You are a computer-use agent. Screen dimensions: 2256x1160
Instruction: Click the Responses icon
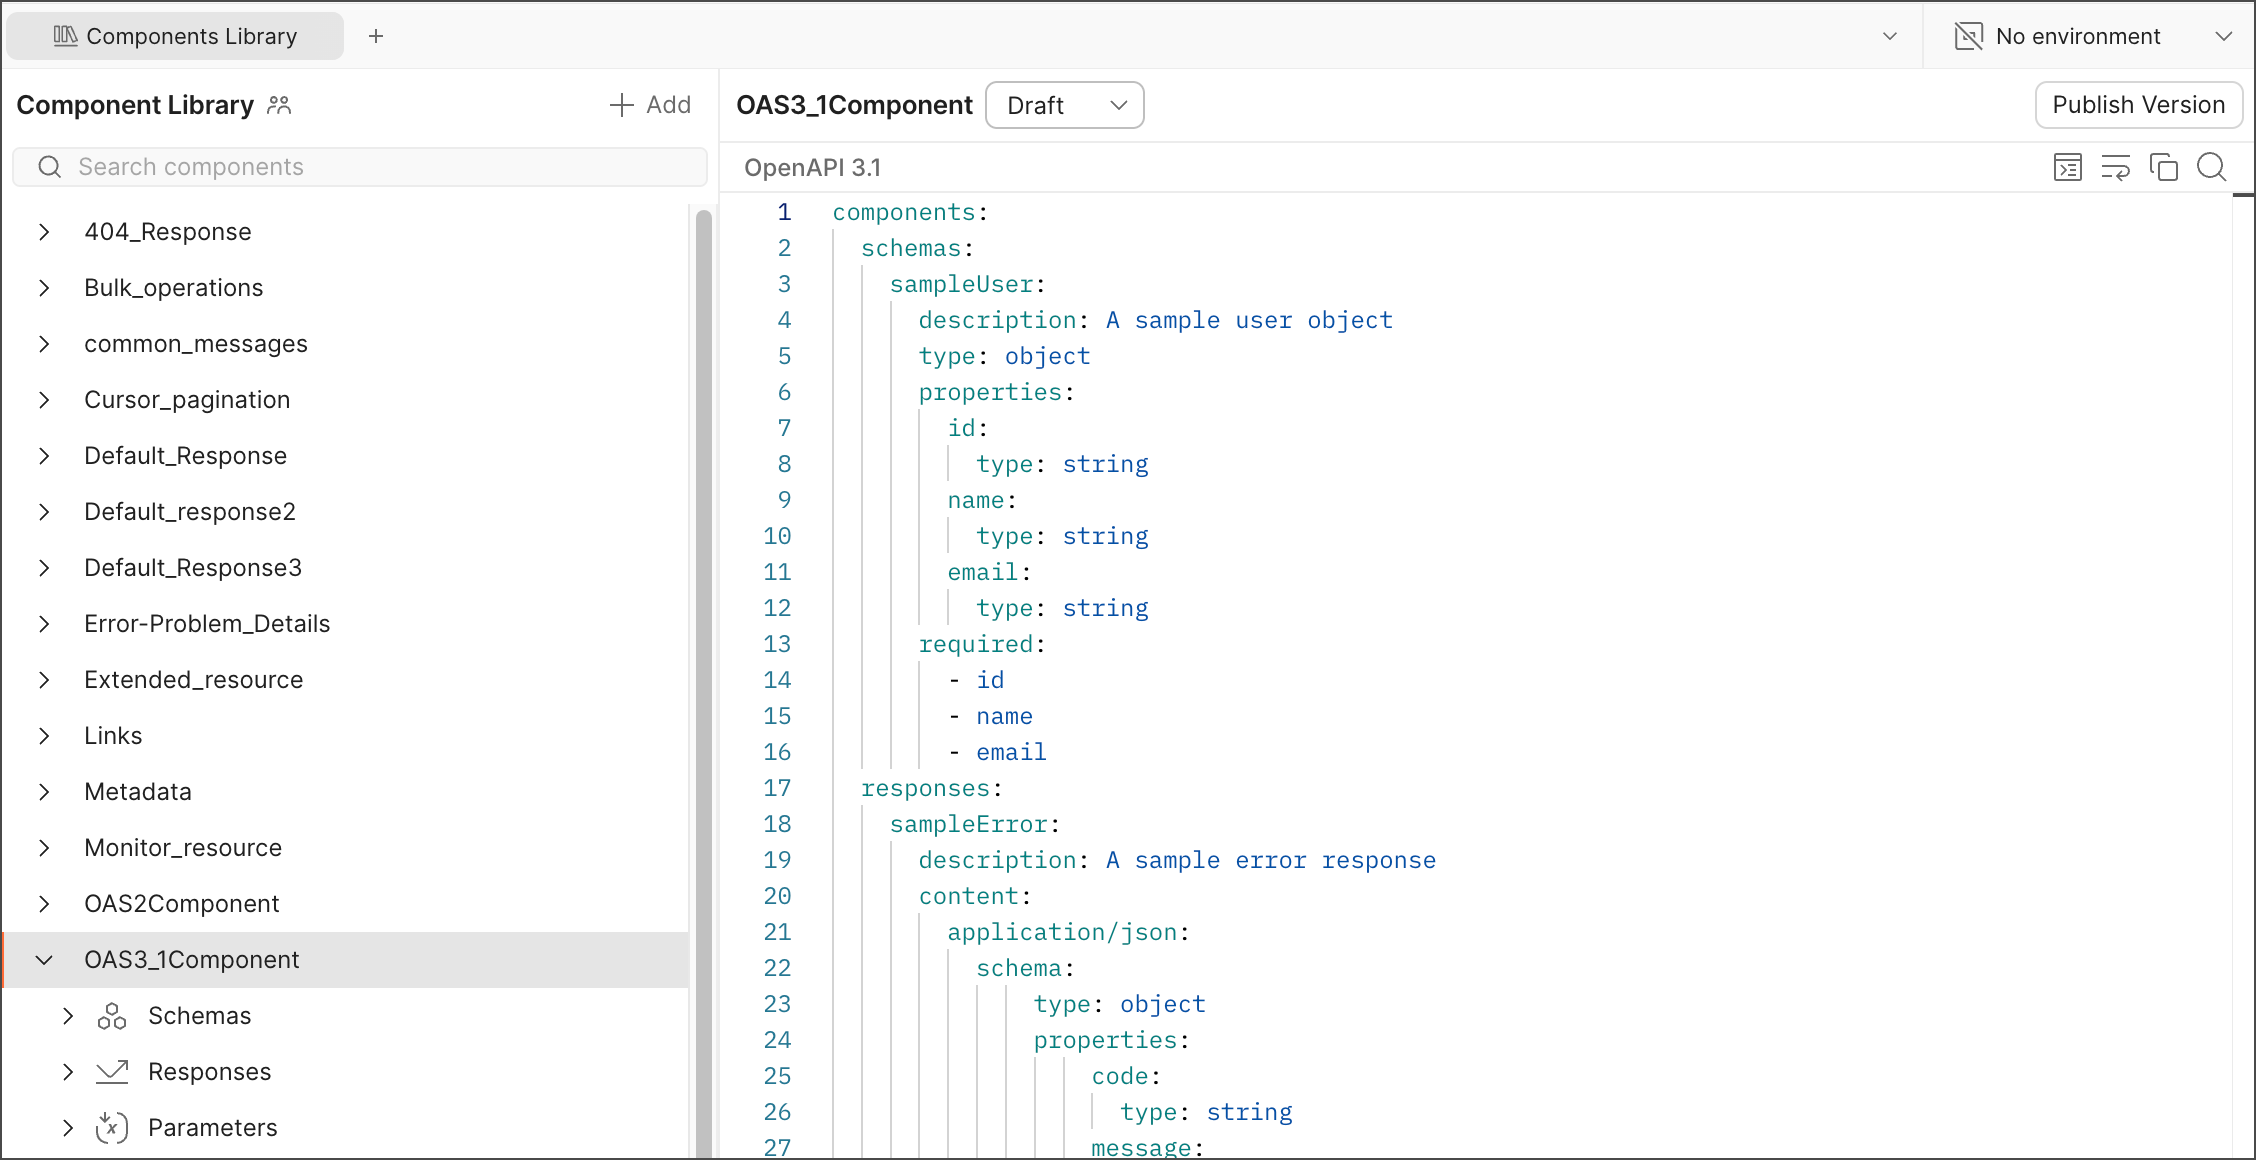click(112, 1072)
